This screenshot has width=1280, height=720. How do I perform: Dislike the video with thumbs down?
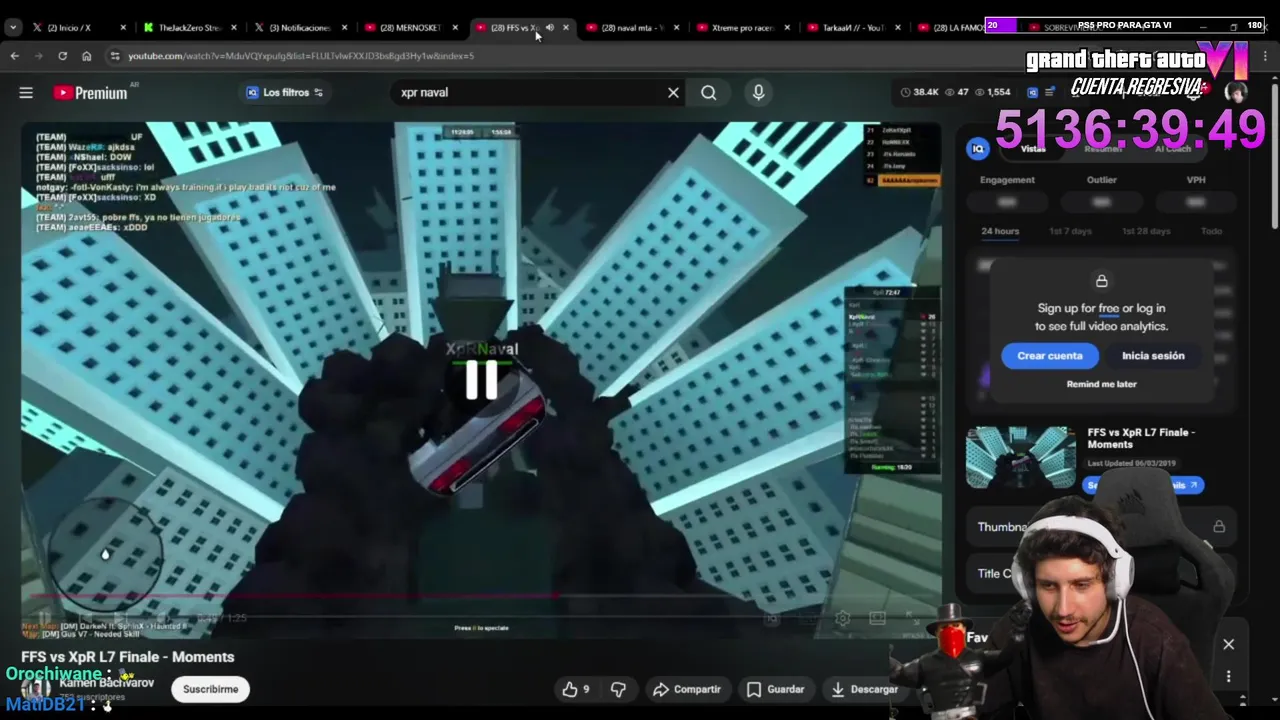[618, 689]
